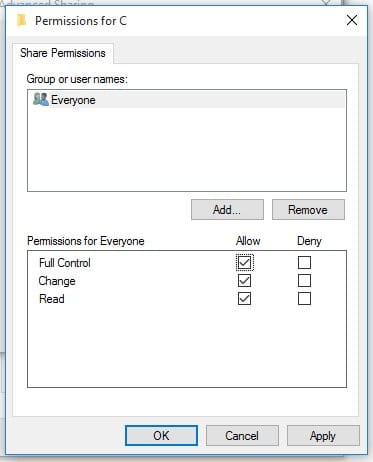Close the Permissions for C dialog
The width and height of the screenshot is (373, 462).
coord(352,20)
